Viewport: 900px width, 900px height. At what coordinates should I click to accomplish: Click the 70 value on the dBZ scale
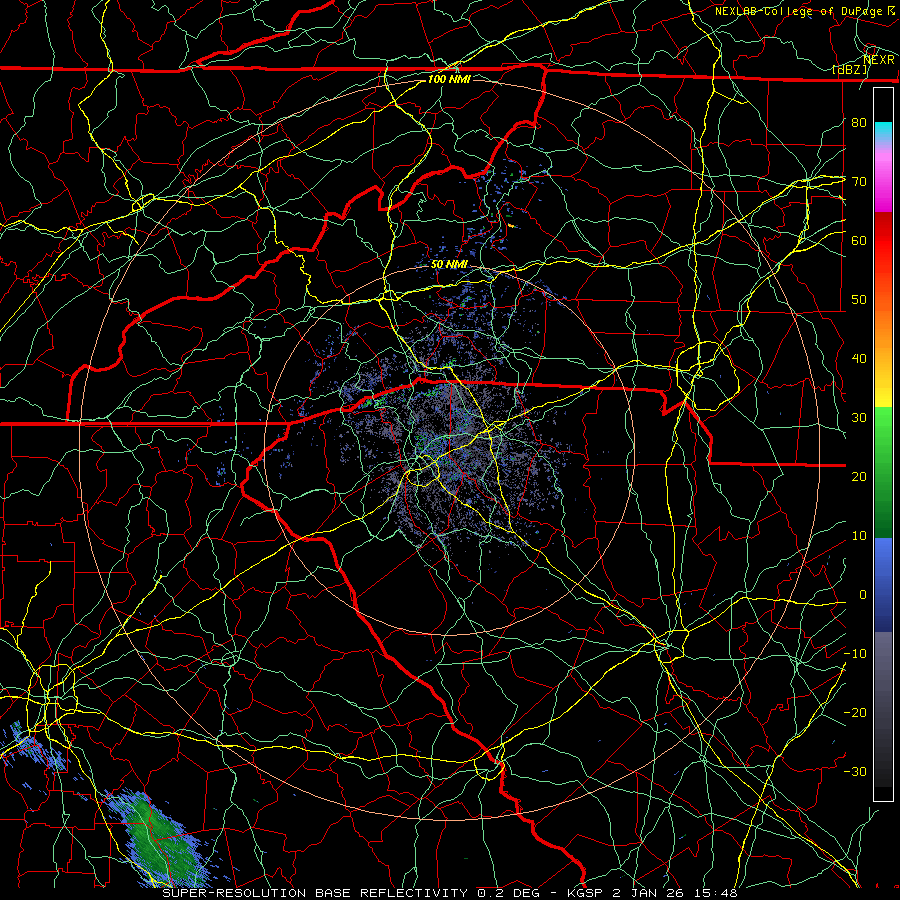(859, 181)
